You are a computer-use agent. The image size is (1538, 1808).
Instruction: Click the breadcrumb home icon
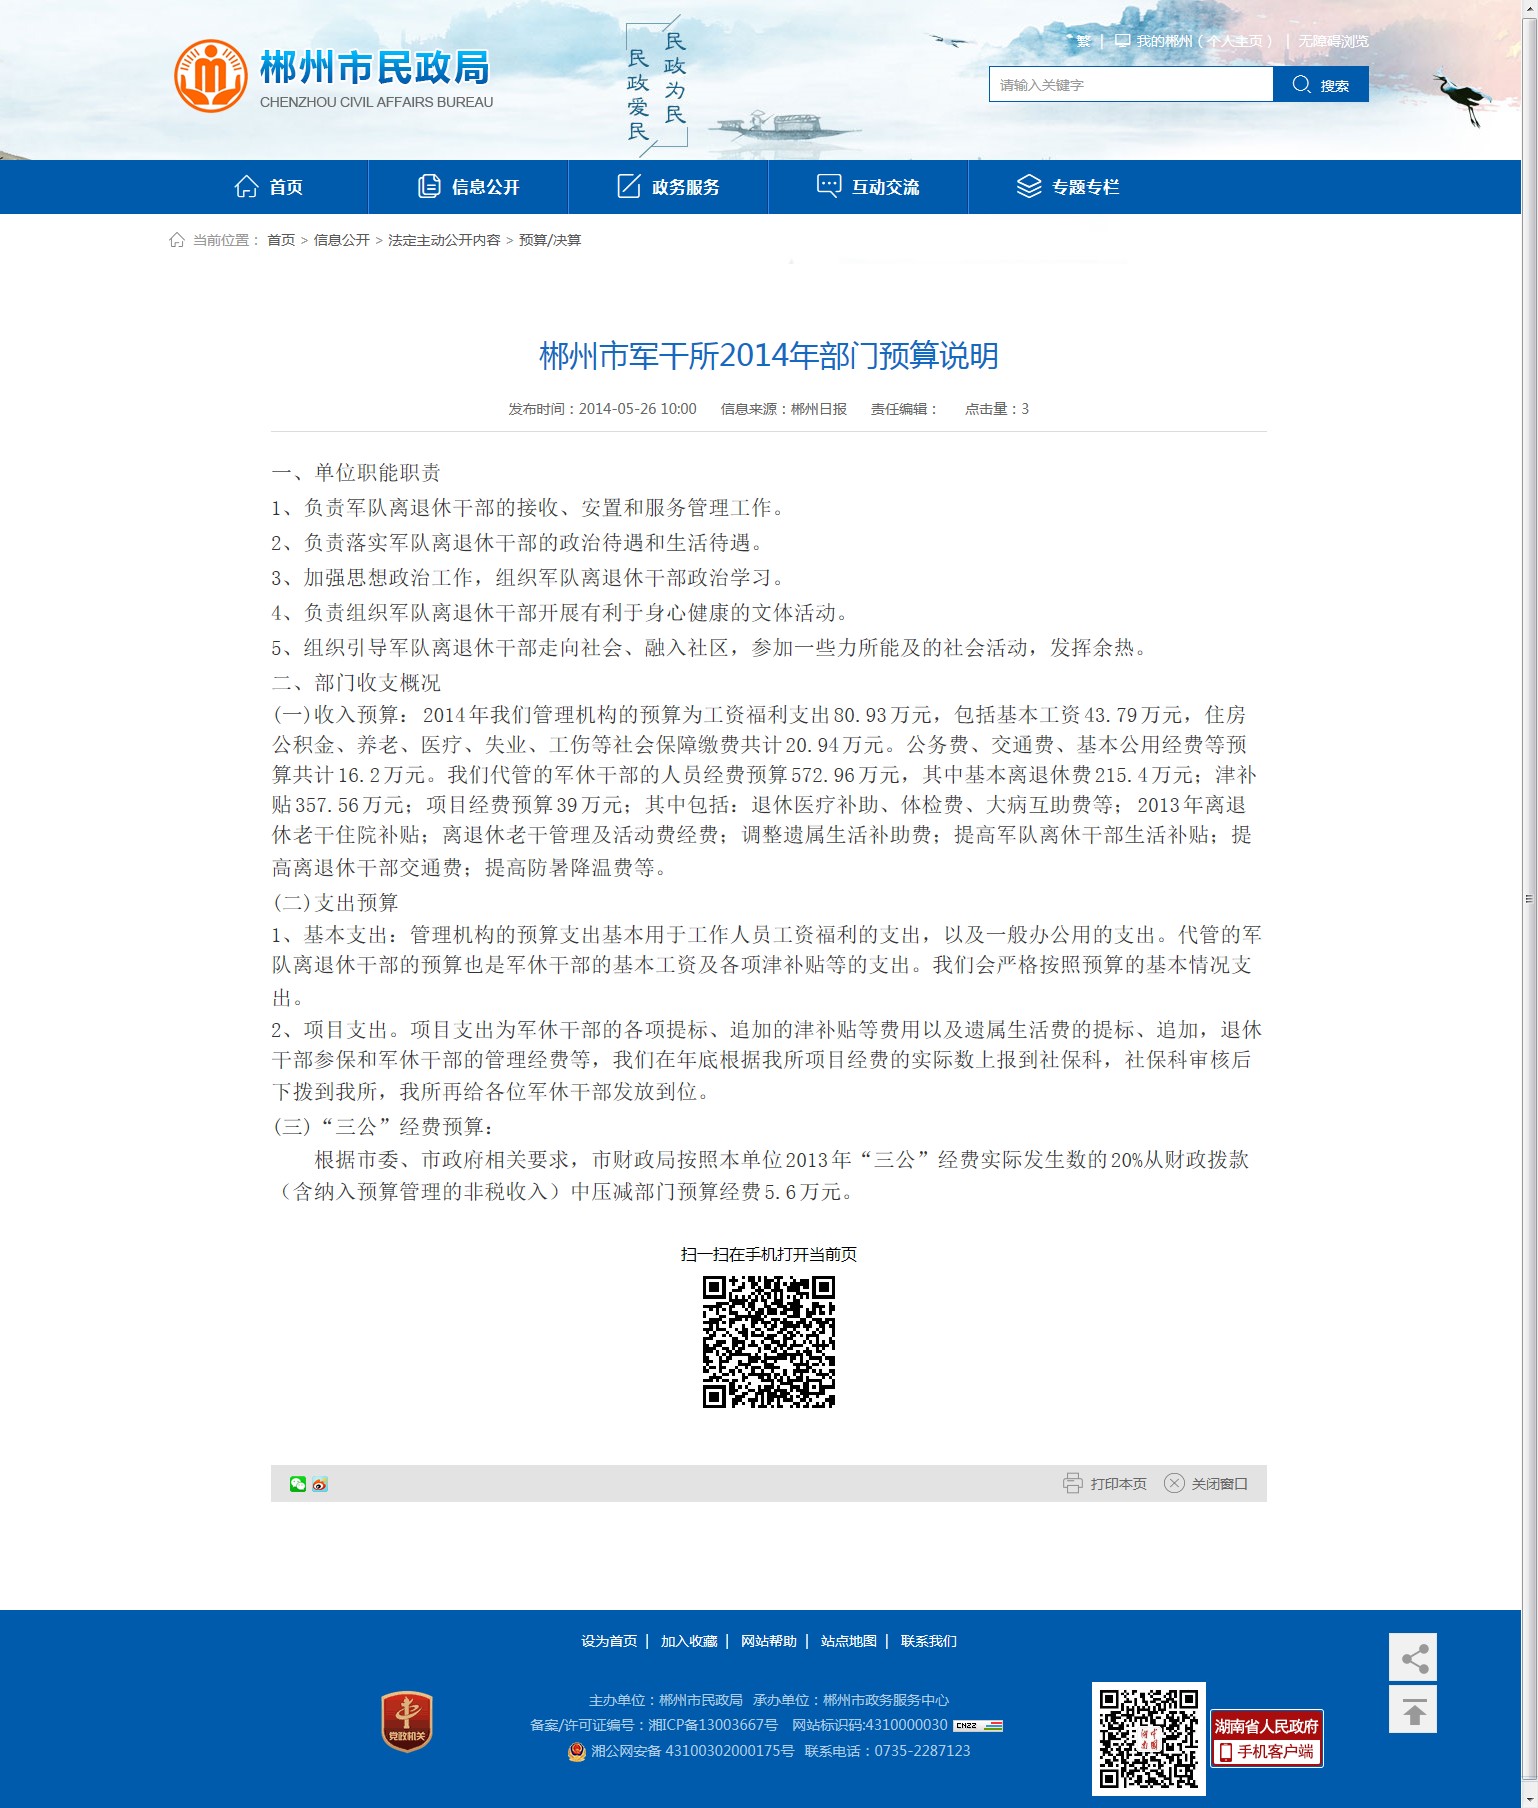click(x=177, y=240)
